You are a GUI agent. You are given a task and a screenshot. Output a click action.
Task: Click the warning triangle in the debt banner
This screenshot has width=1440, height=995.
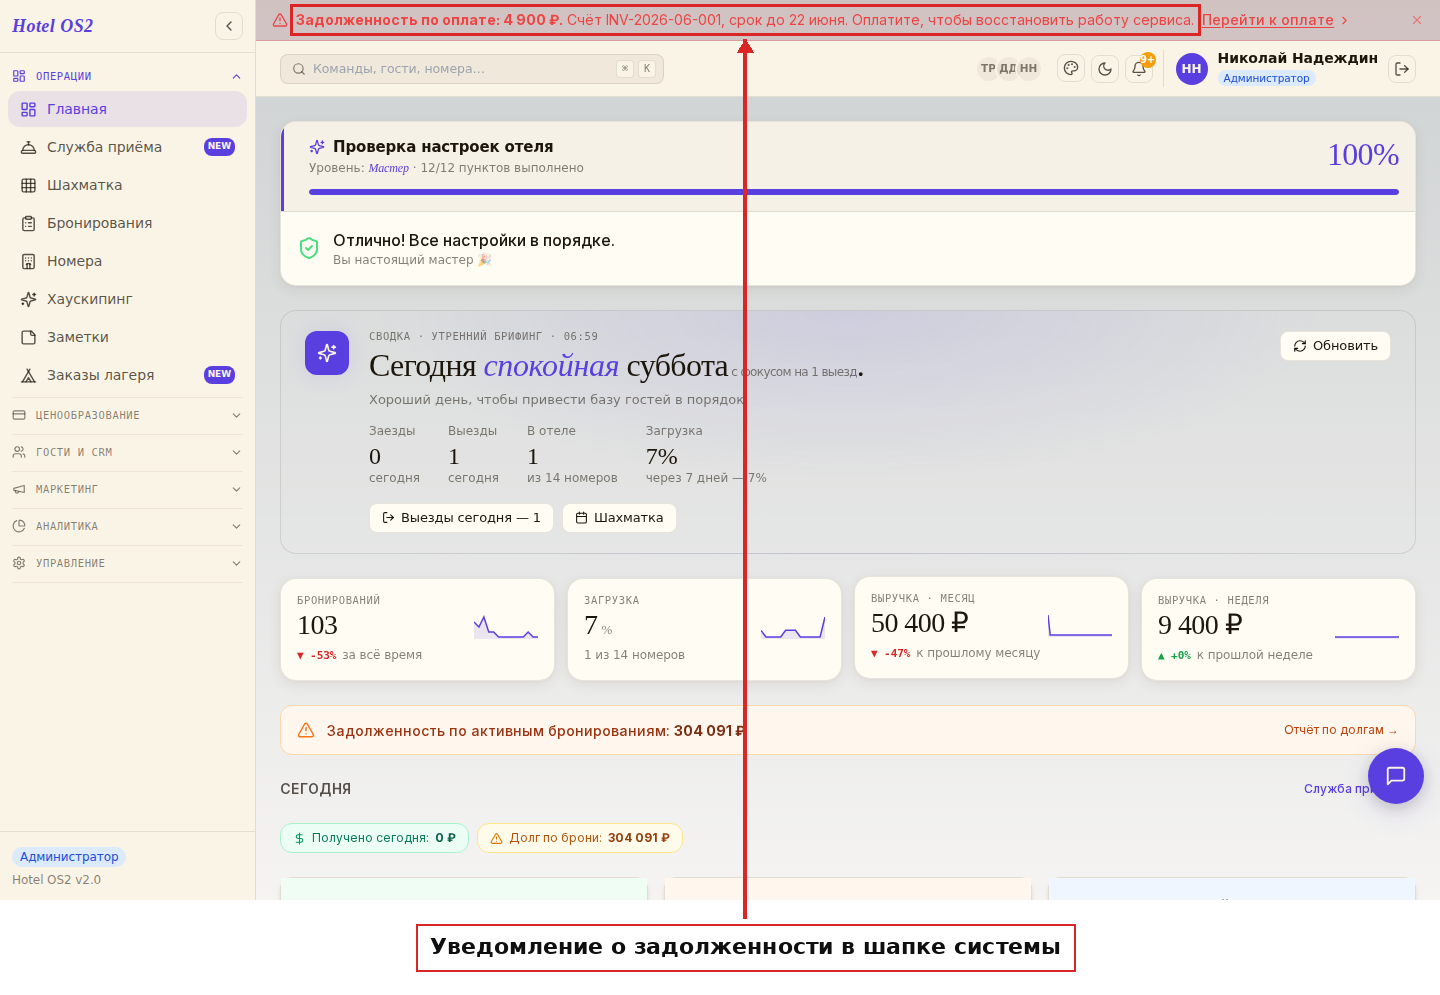pyautogui.click(x=280, y=20)
